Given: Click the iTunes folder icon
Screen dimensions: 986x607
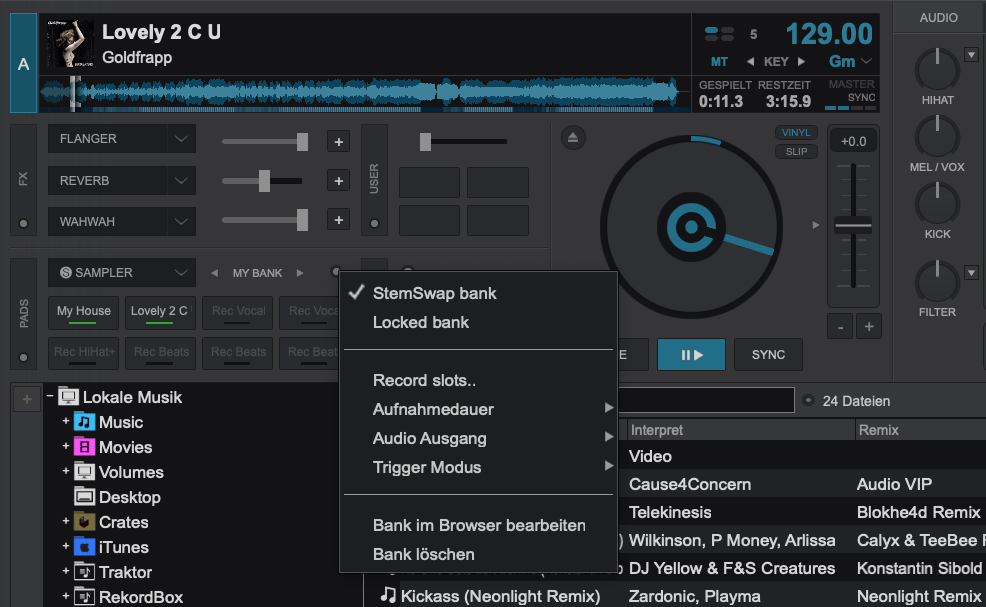Looking at the screenshot, I should click(x=85, y=547).
